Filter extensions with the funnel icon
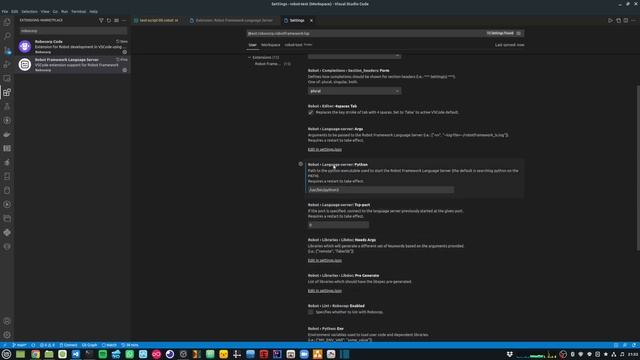 [101, 20]
